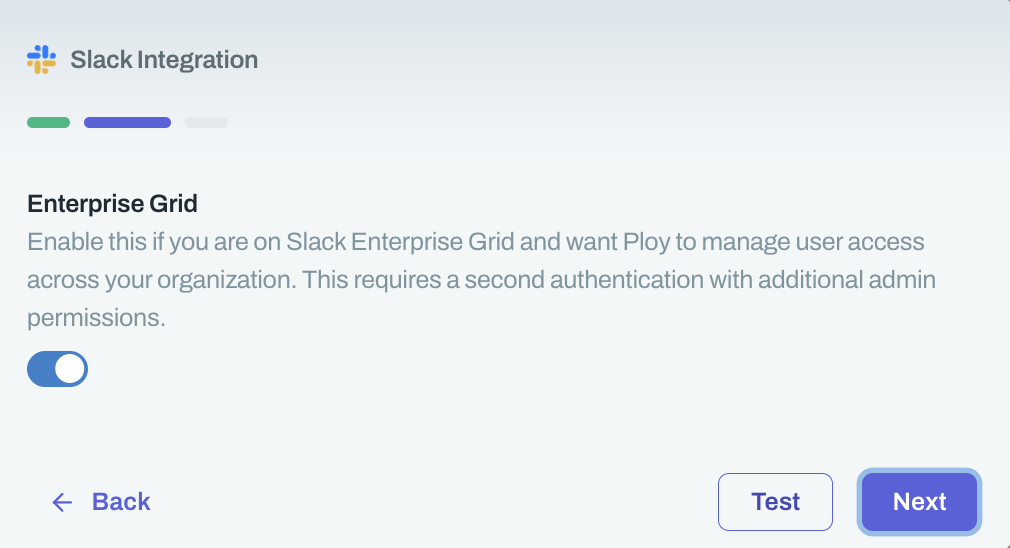The height and width of the screenshot is (548, 1010).
Task: Click the Enterprise Grid heading
Action: [112, 204]
